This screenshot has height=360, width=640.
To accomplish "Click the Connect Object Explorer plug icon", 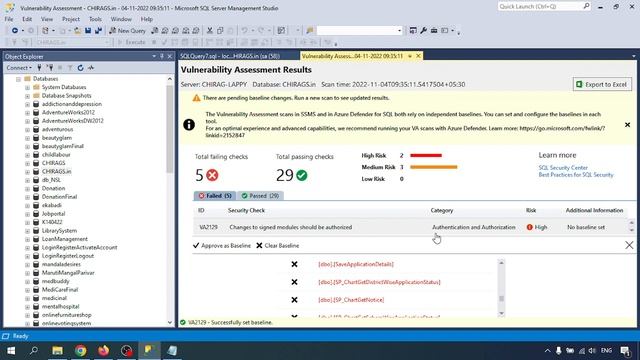I will [x=39, y=68].
